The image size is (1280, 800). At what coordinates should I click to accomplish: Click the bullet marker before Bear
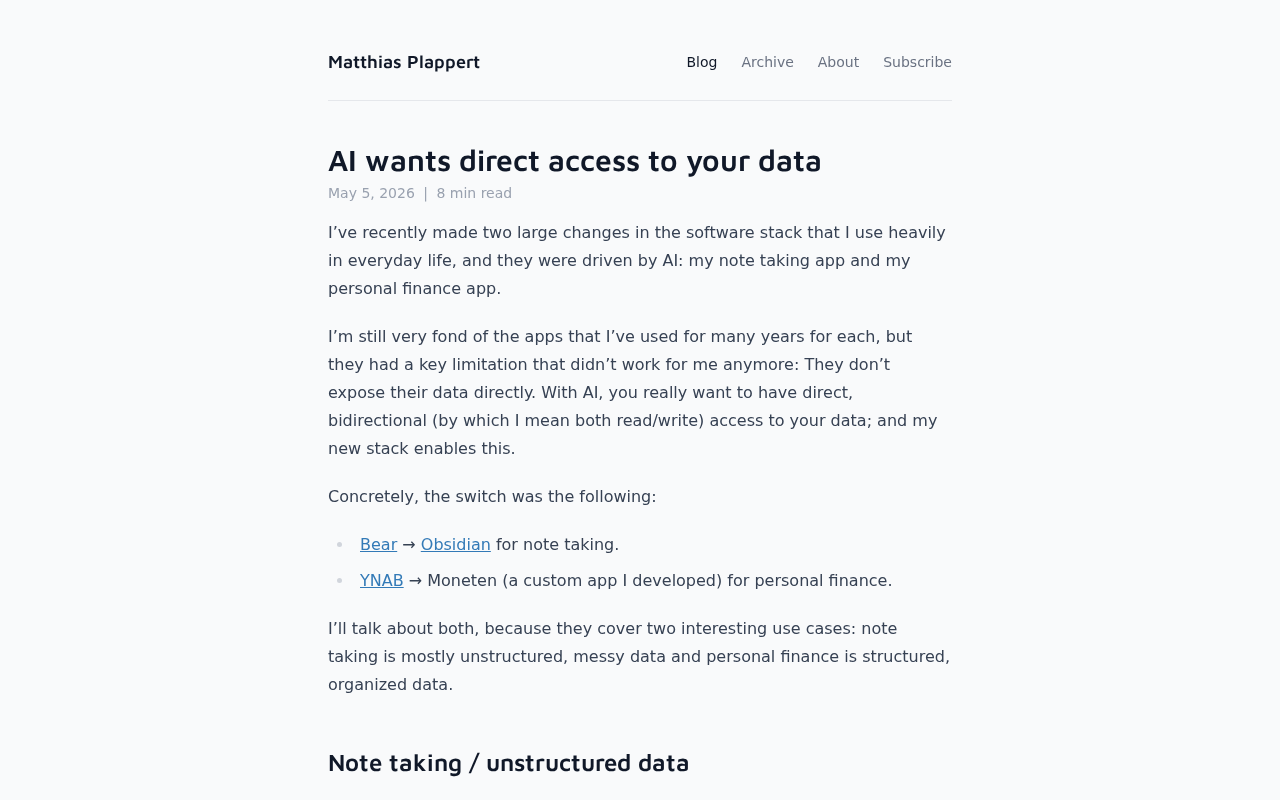(340, 545)
